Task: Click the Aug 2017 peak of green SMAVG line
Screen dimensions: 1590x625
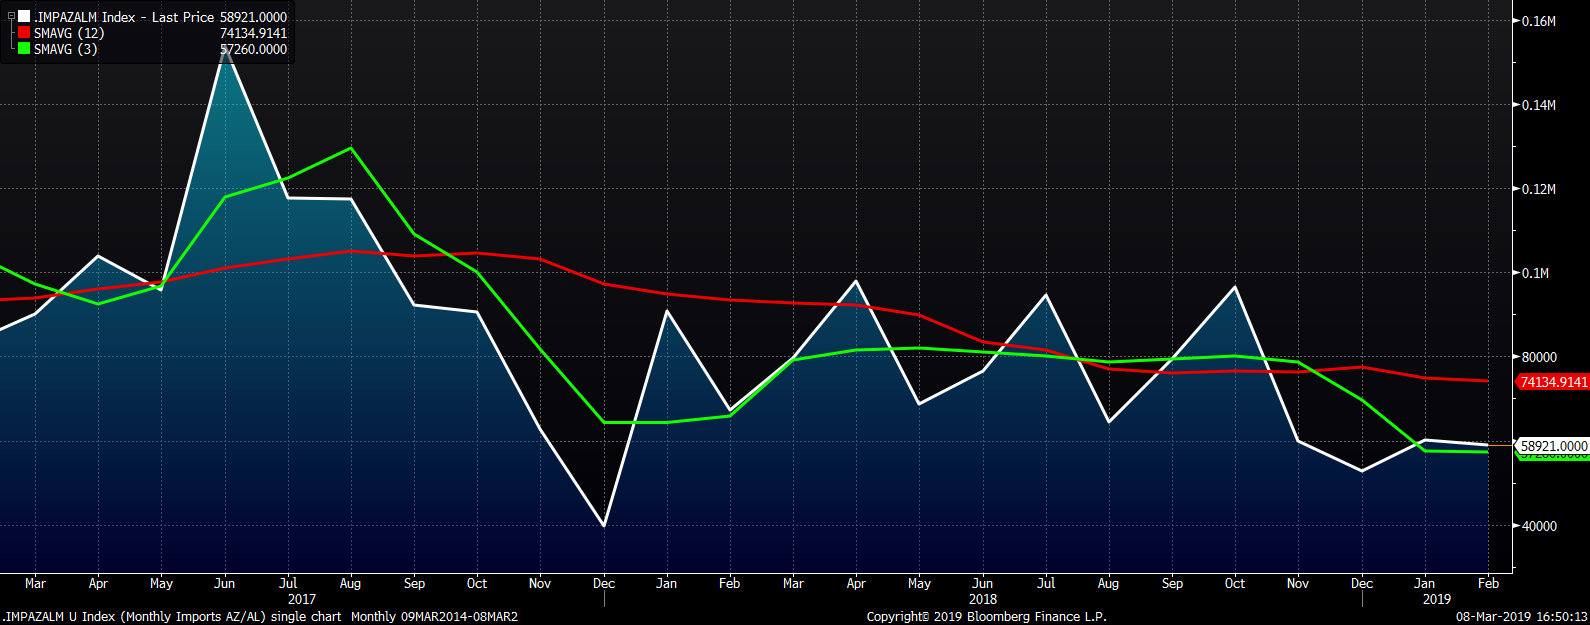Action: click(x=350, y=148)
